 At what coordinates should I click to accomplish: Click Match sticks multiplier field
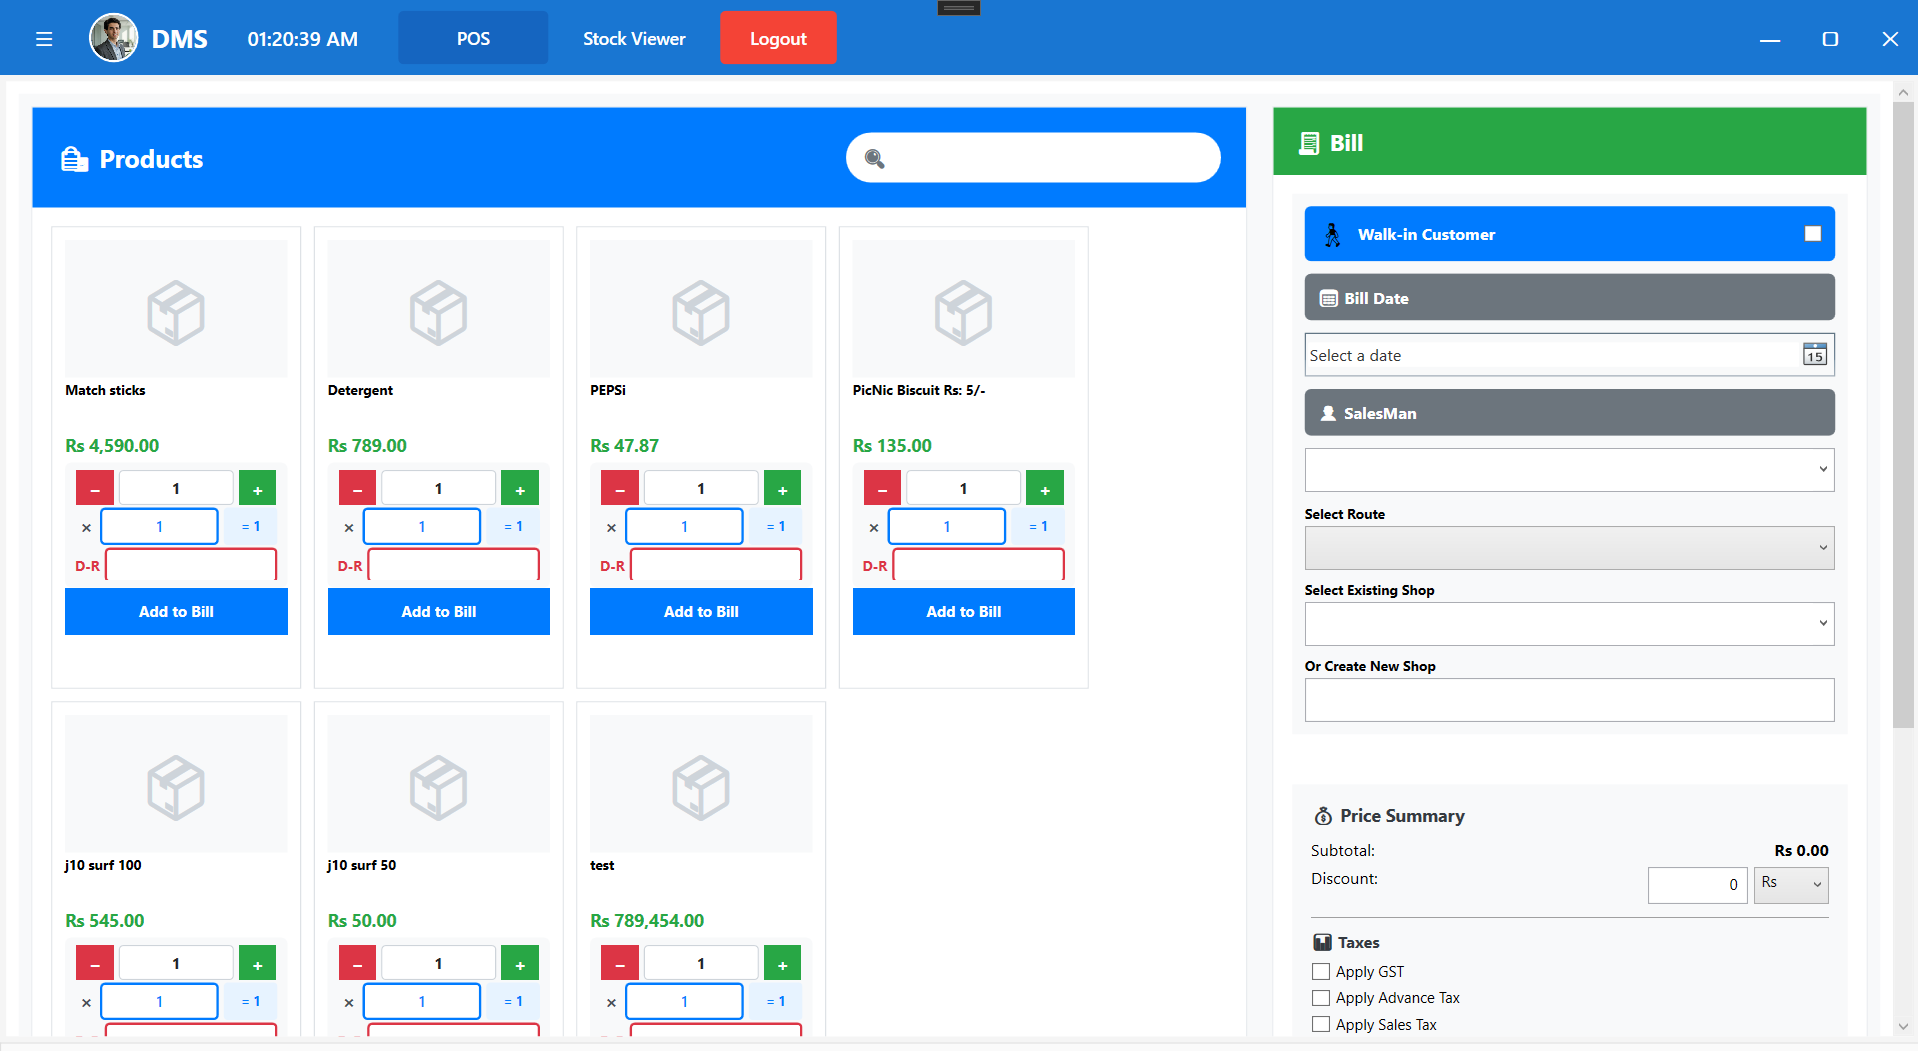point(159,526)
